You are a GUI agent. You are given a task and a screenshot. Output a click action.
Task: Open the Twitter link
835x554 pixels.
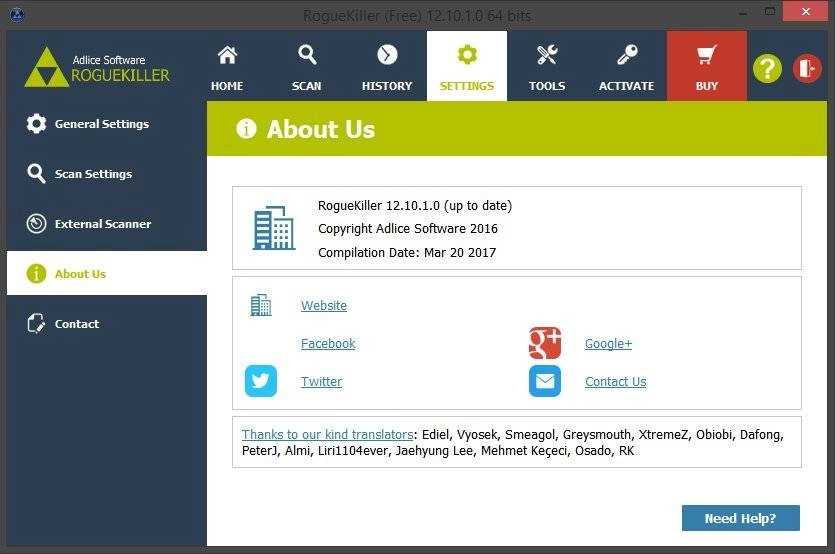click(x=321, y=381)
